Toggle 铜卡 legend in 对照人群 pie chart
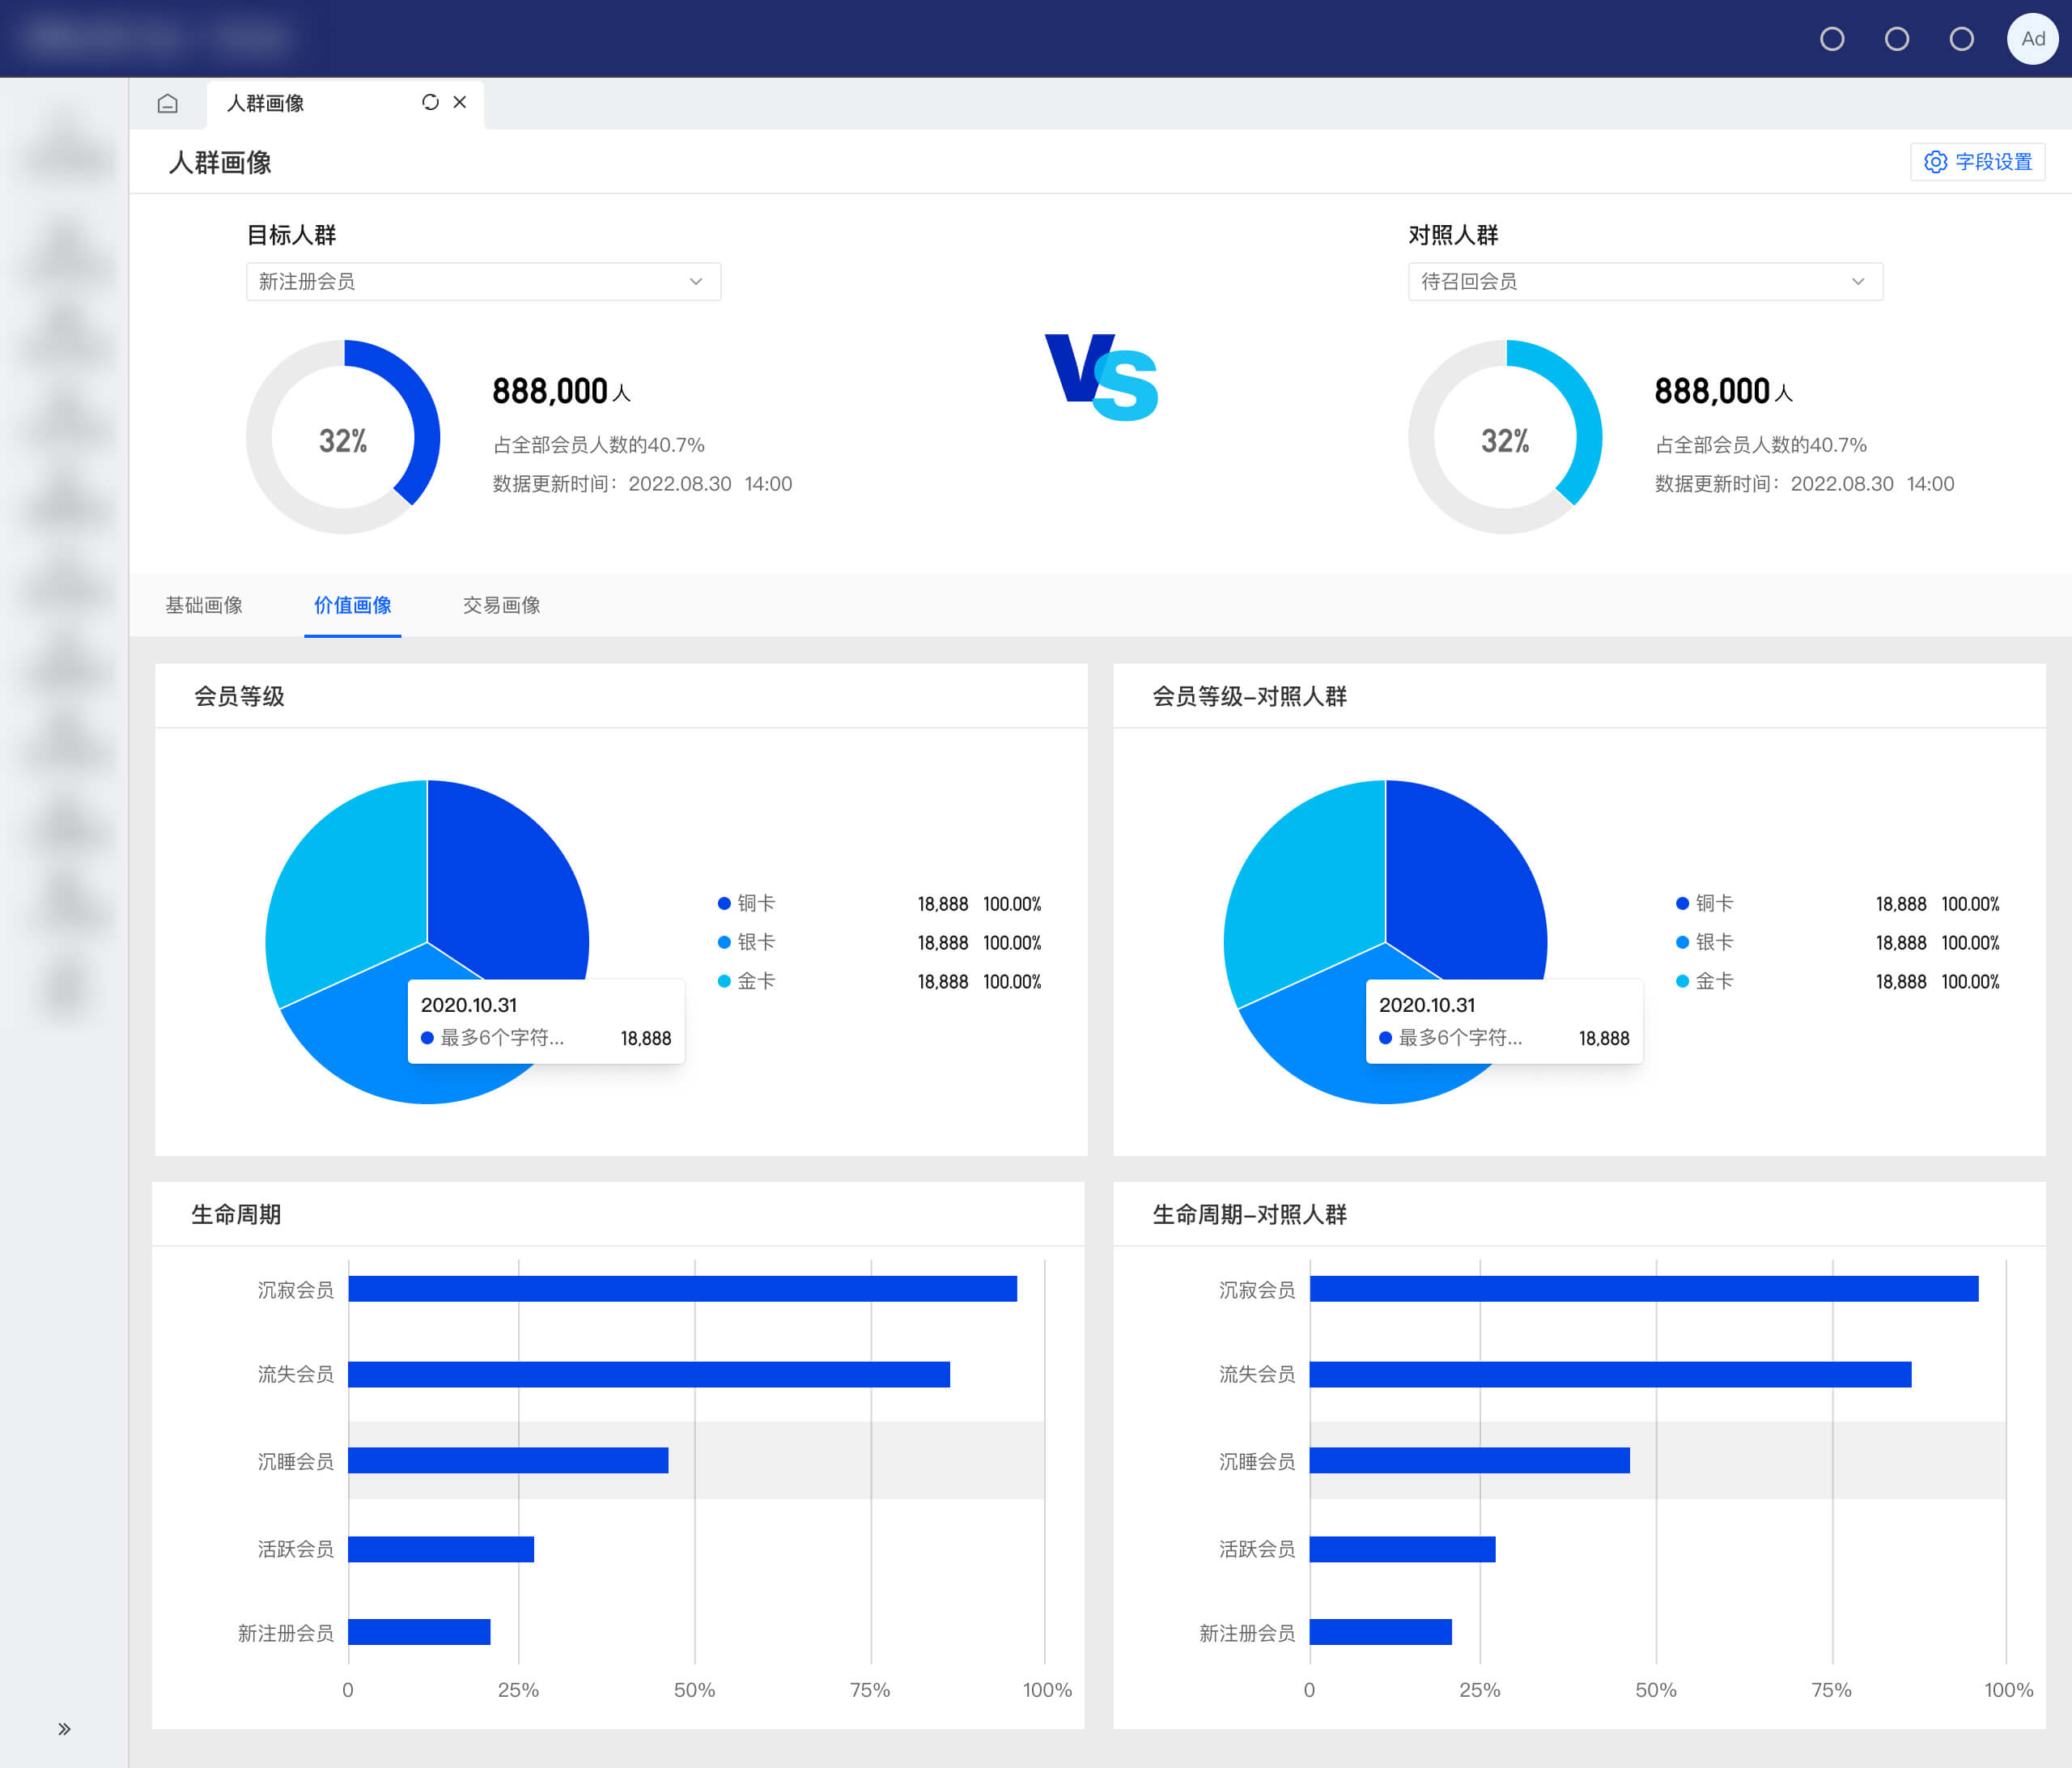 (x=1705, y=903)
